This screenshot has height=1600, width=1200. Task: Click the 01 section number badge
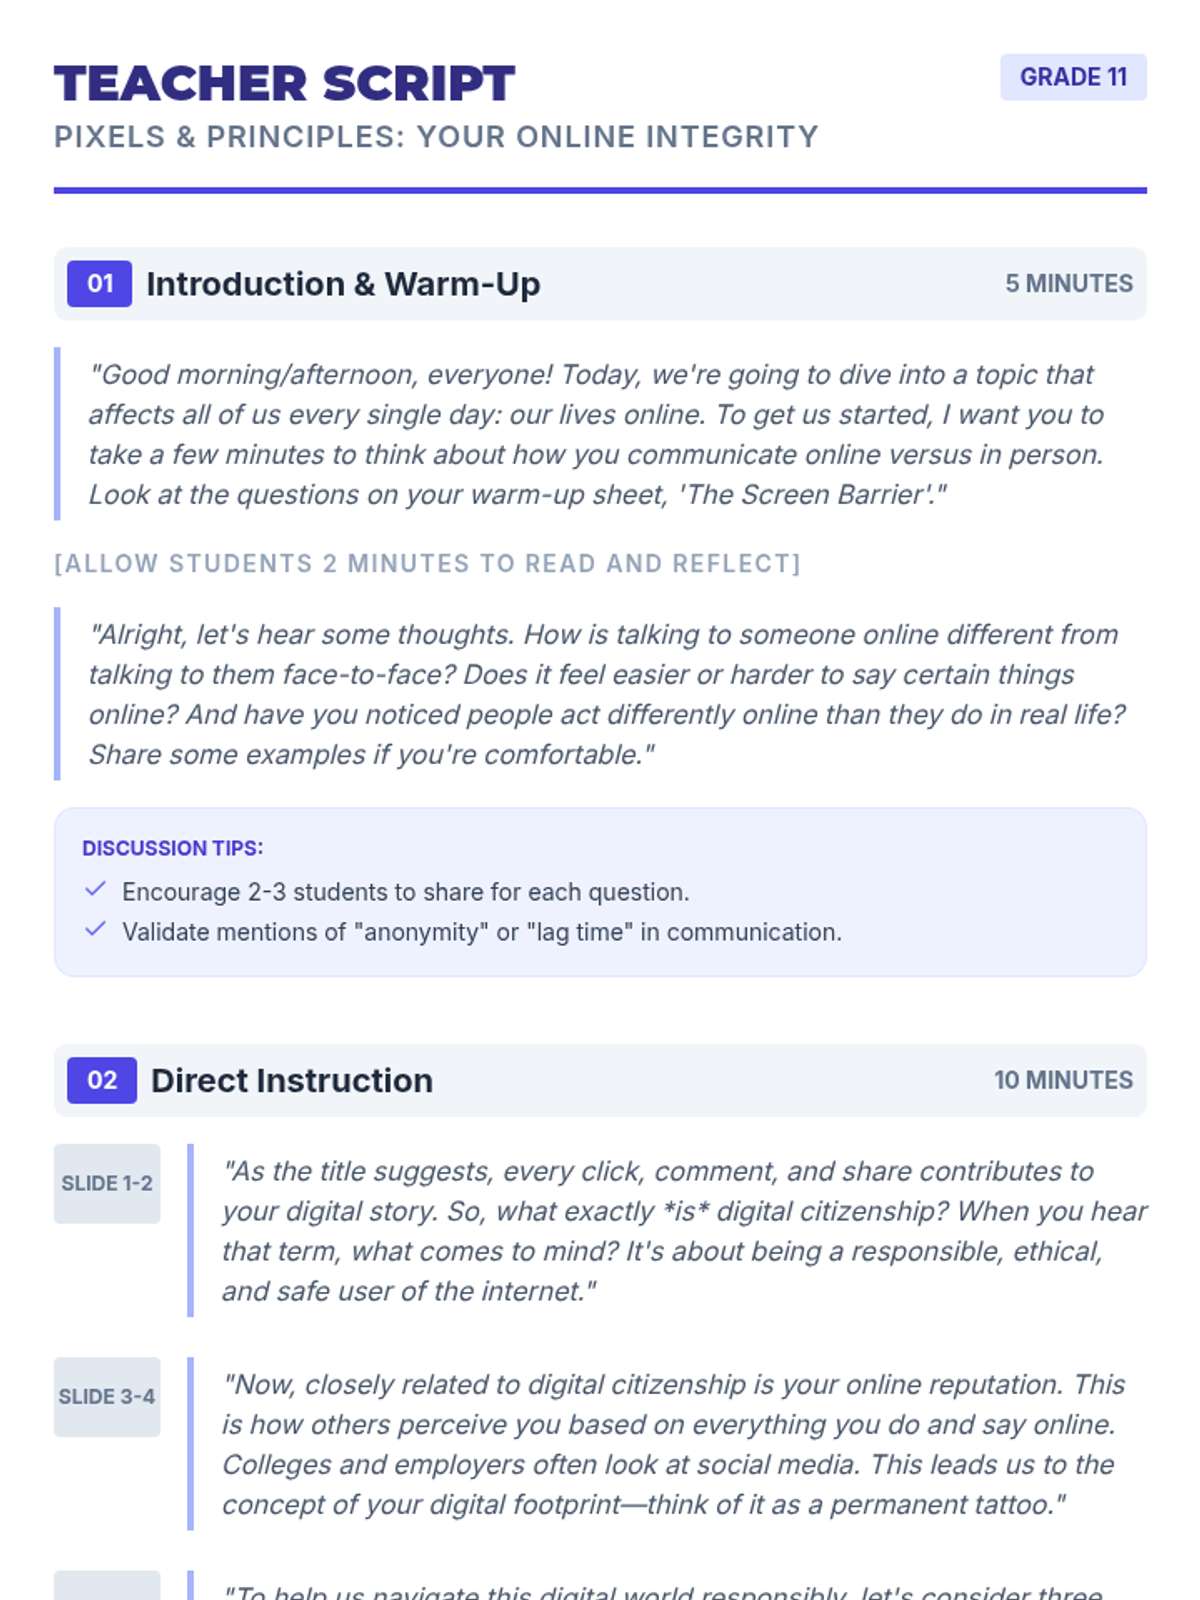click(x=99, y=284)
